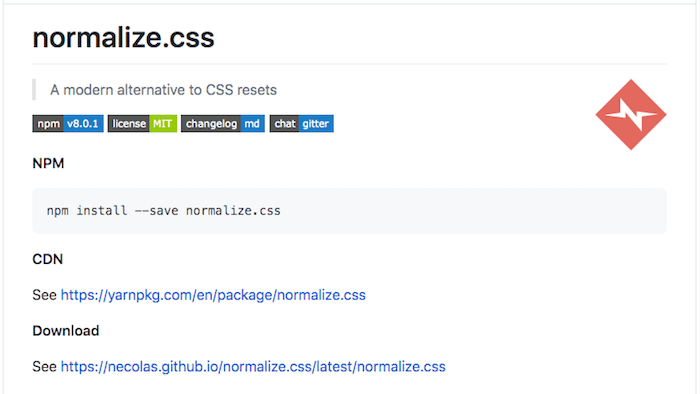Click the 'A modern alternative to CSS resets' quote
The image size is (700, 394).
click(163, 90)
